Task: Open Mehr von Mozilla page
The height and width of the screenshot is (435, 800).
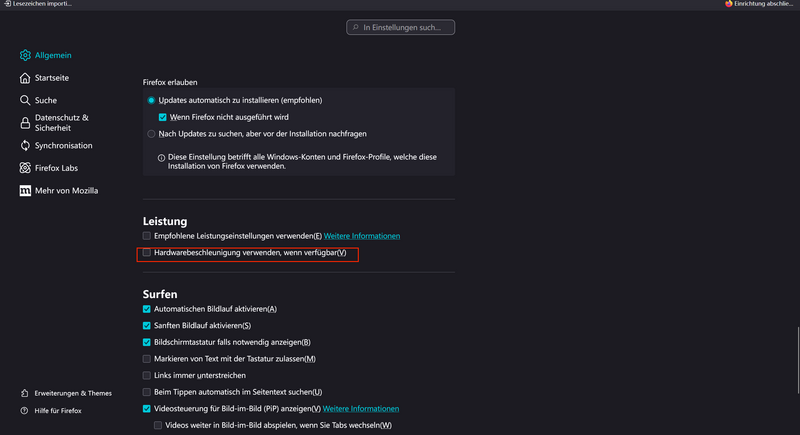Action: pos(66,191)
